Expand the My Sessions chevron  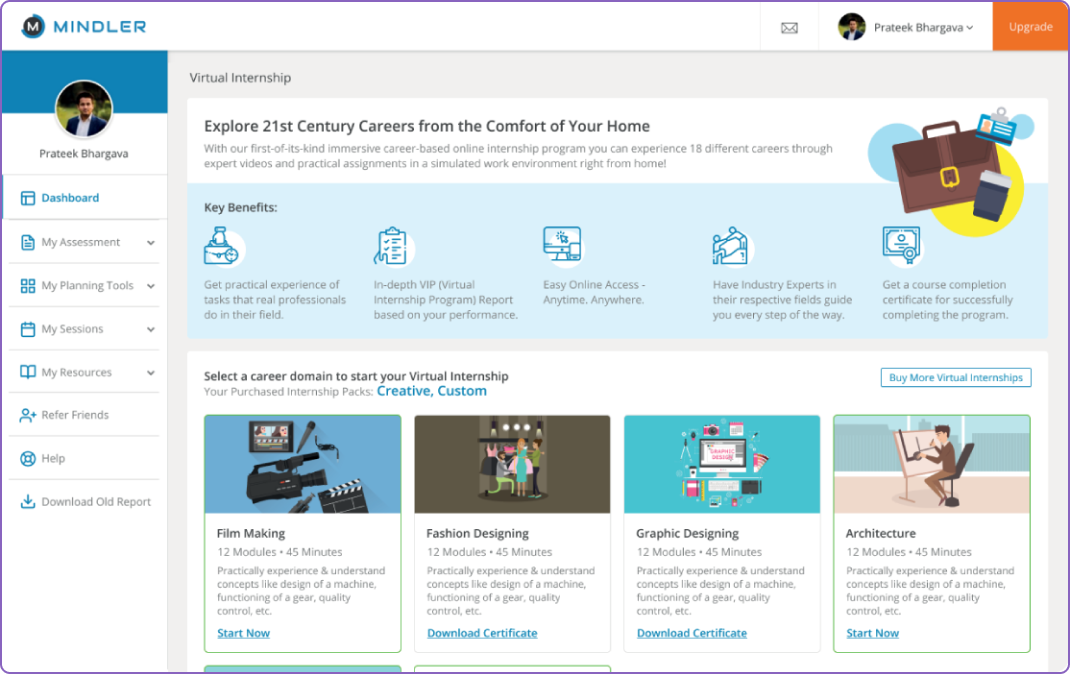coord(151,329)
